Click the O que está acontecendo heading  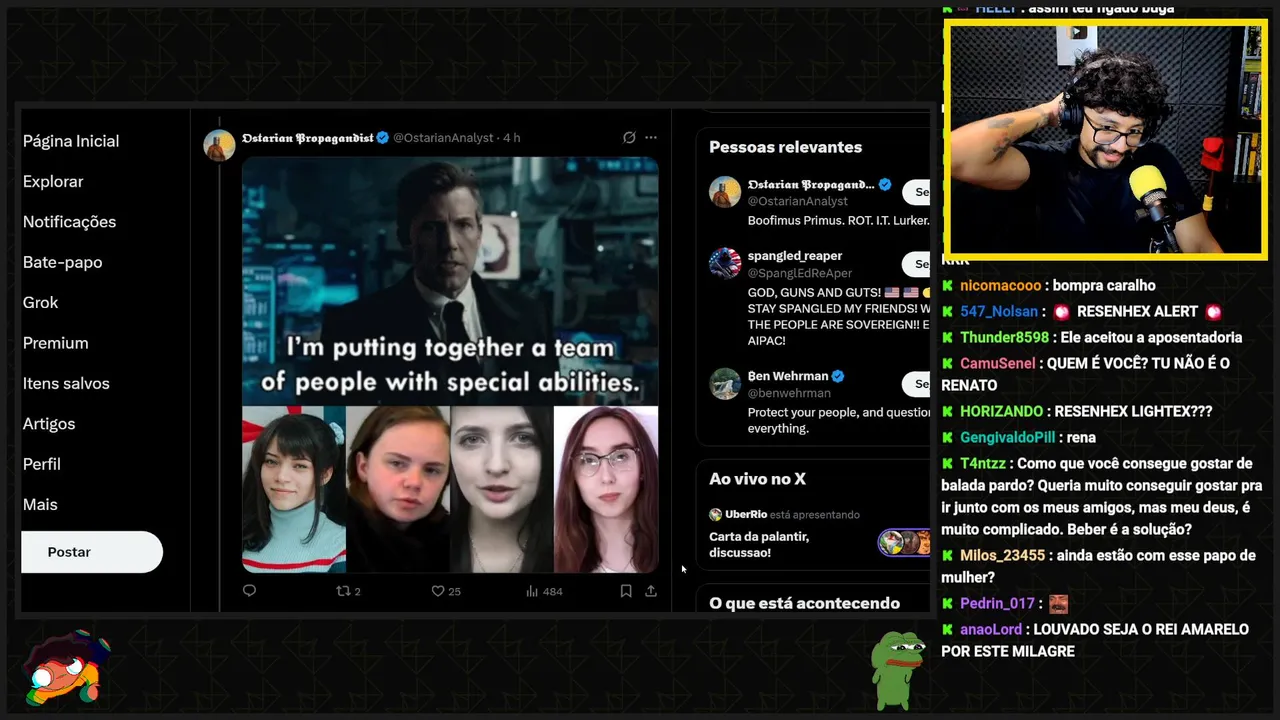click(x=804, y=603)
